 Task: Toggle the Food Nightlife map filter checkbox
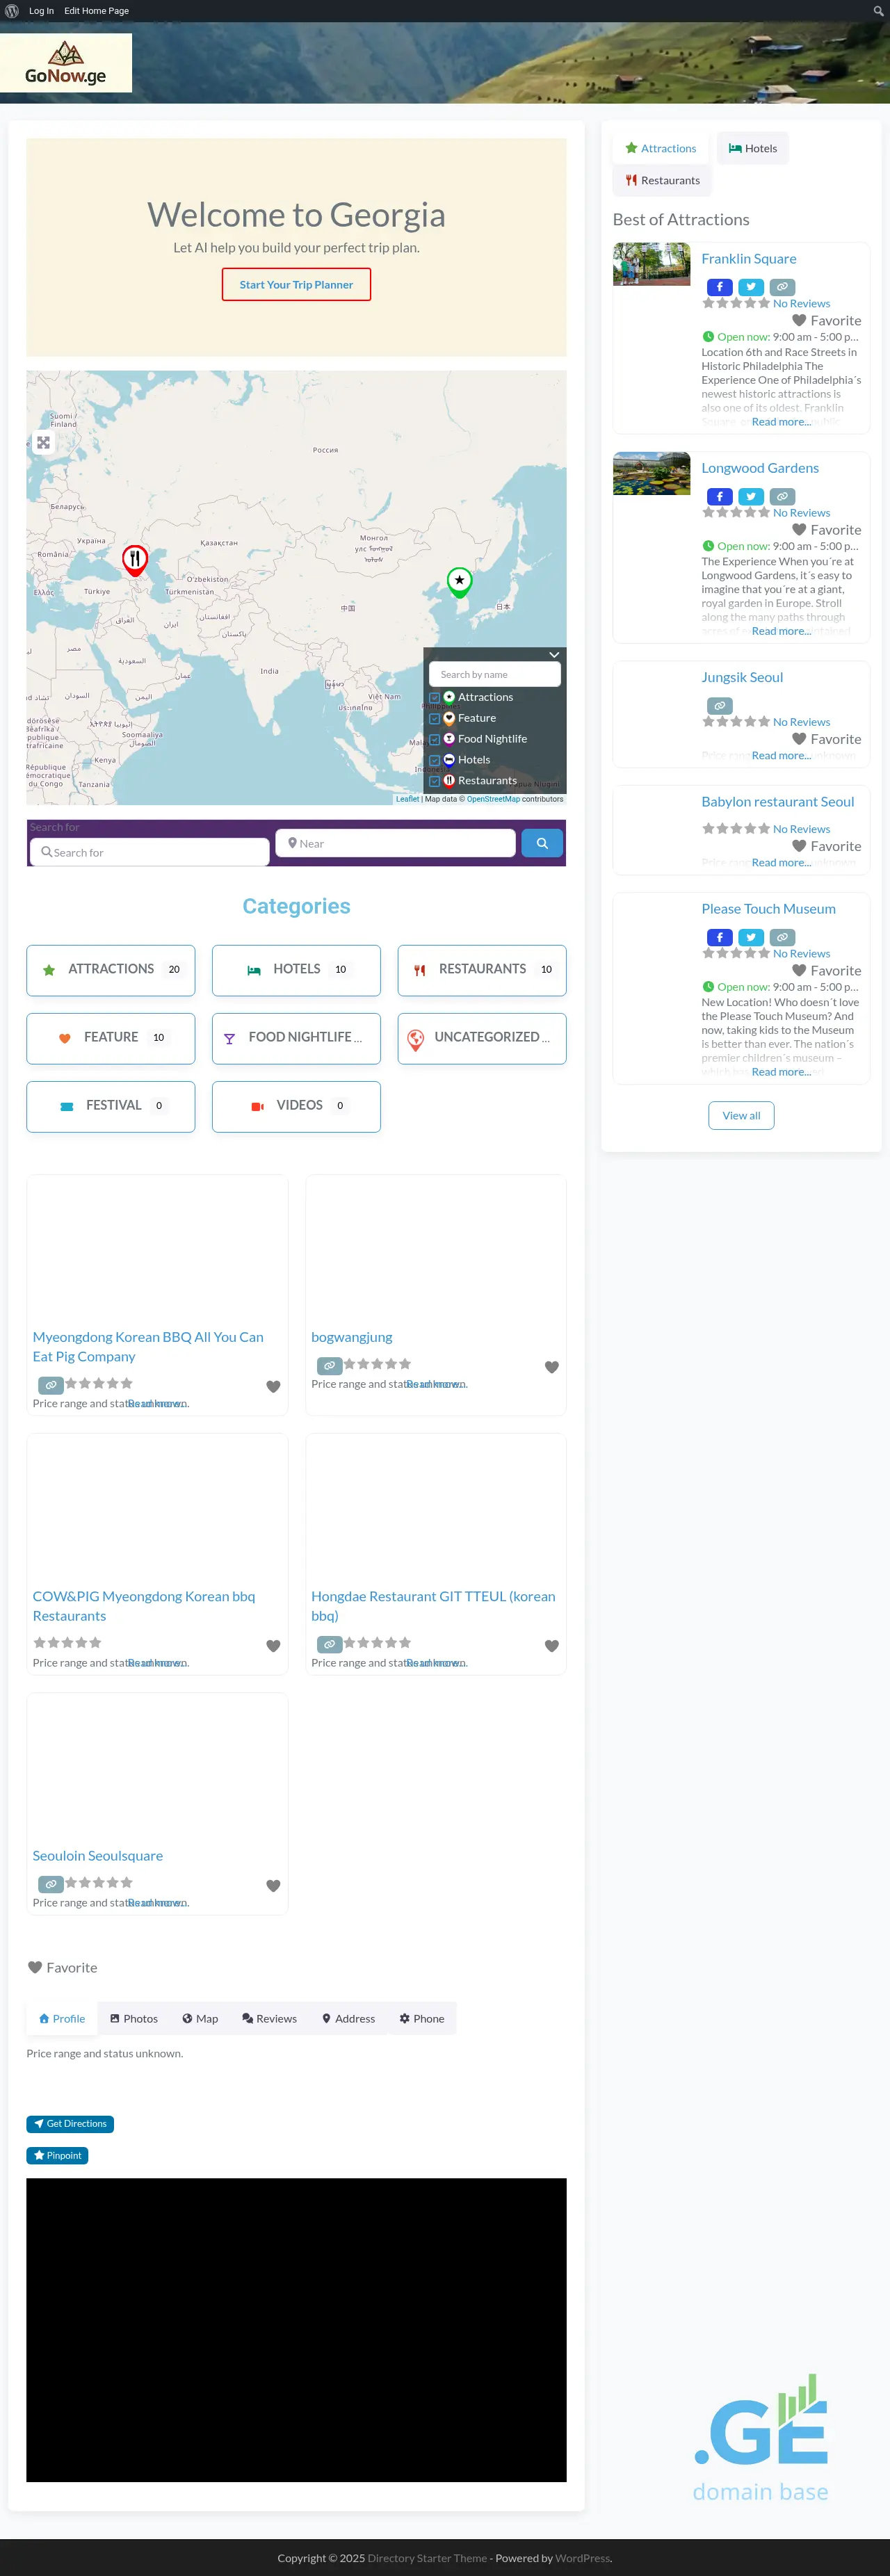435,739
